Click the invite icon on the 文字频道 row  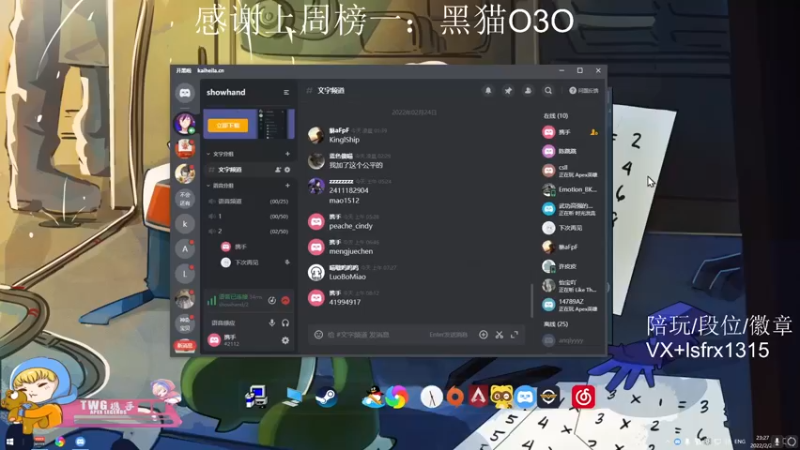278,169
